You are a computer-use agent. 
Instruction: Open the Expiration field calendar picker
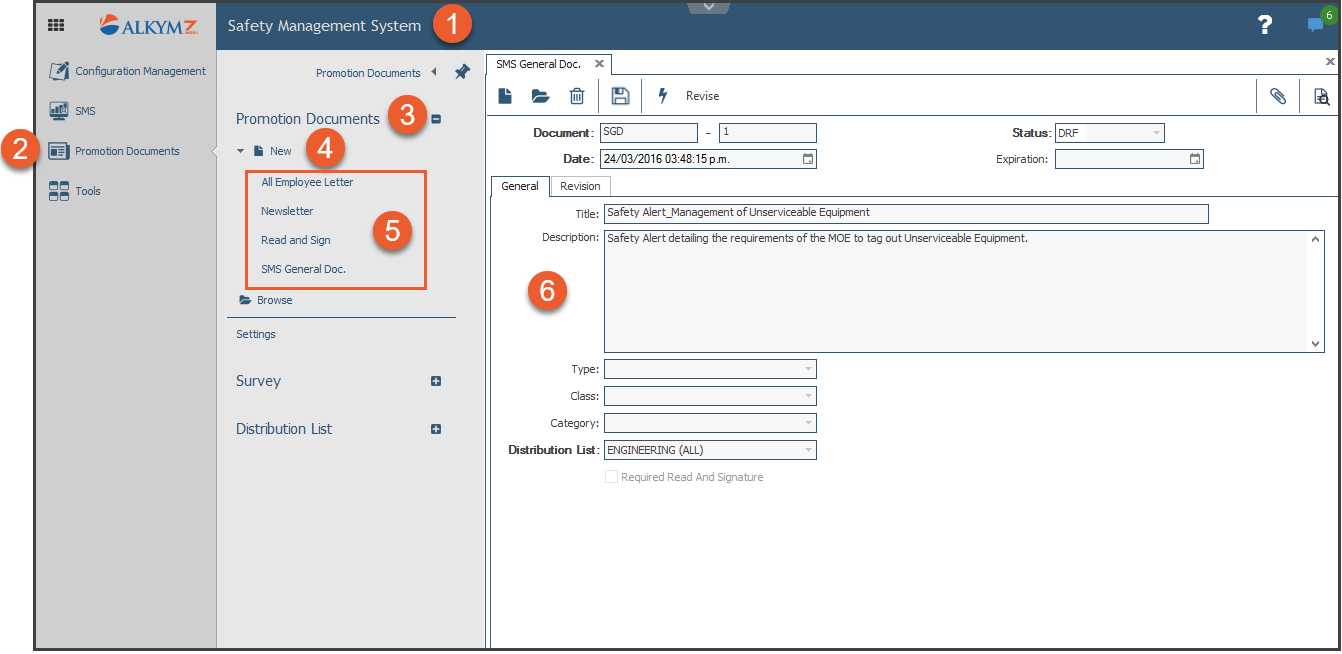pyautogui.click(x=1195, y=158)
